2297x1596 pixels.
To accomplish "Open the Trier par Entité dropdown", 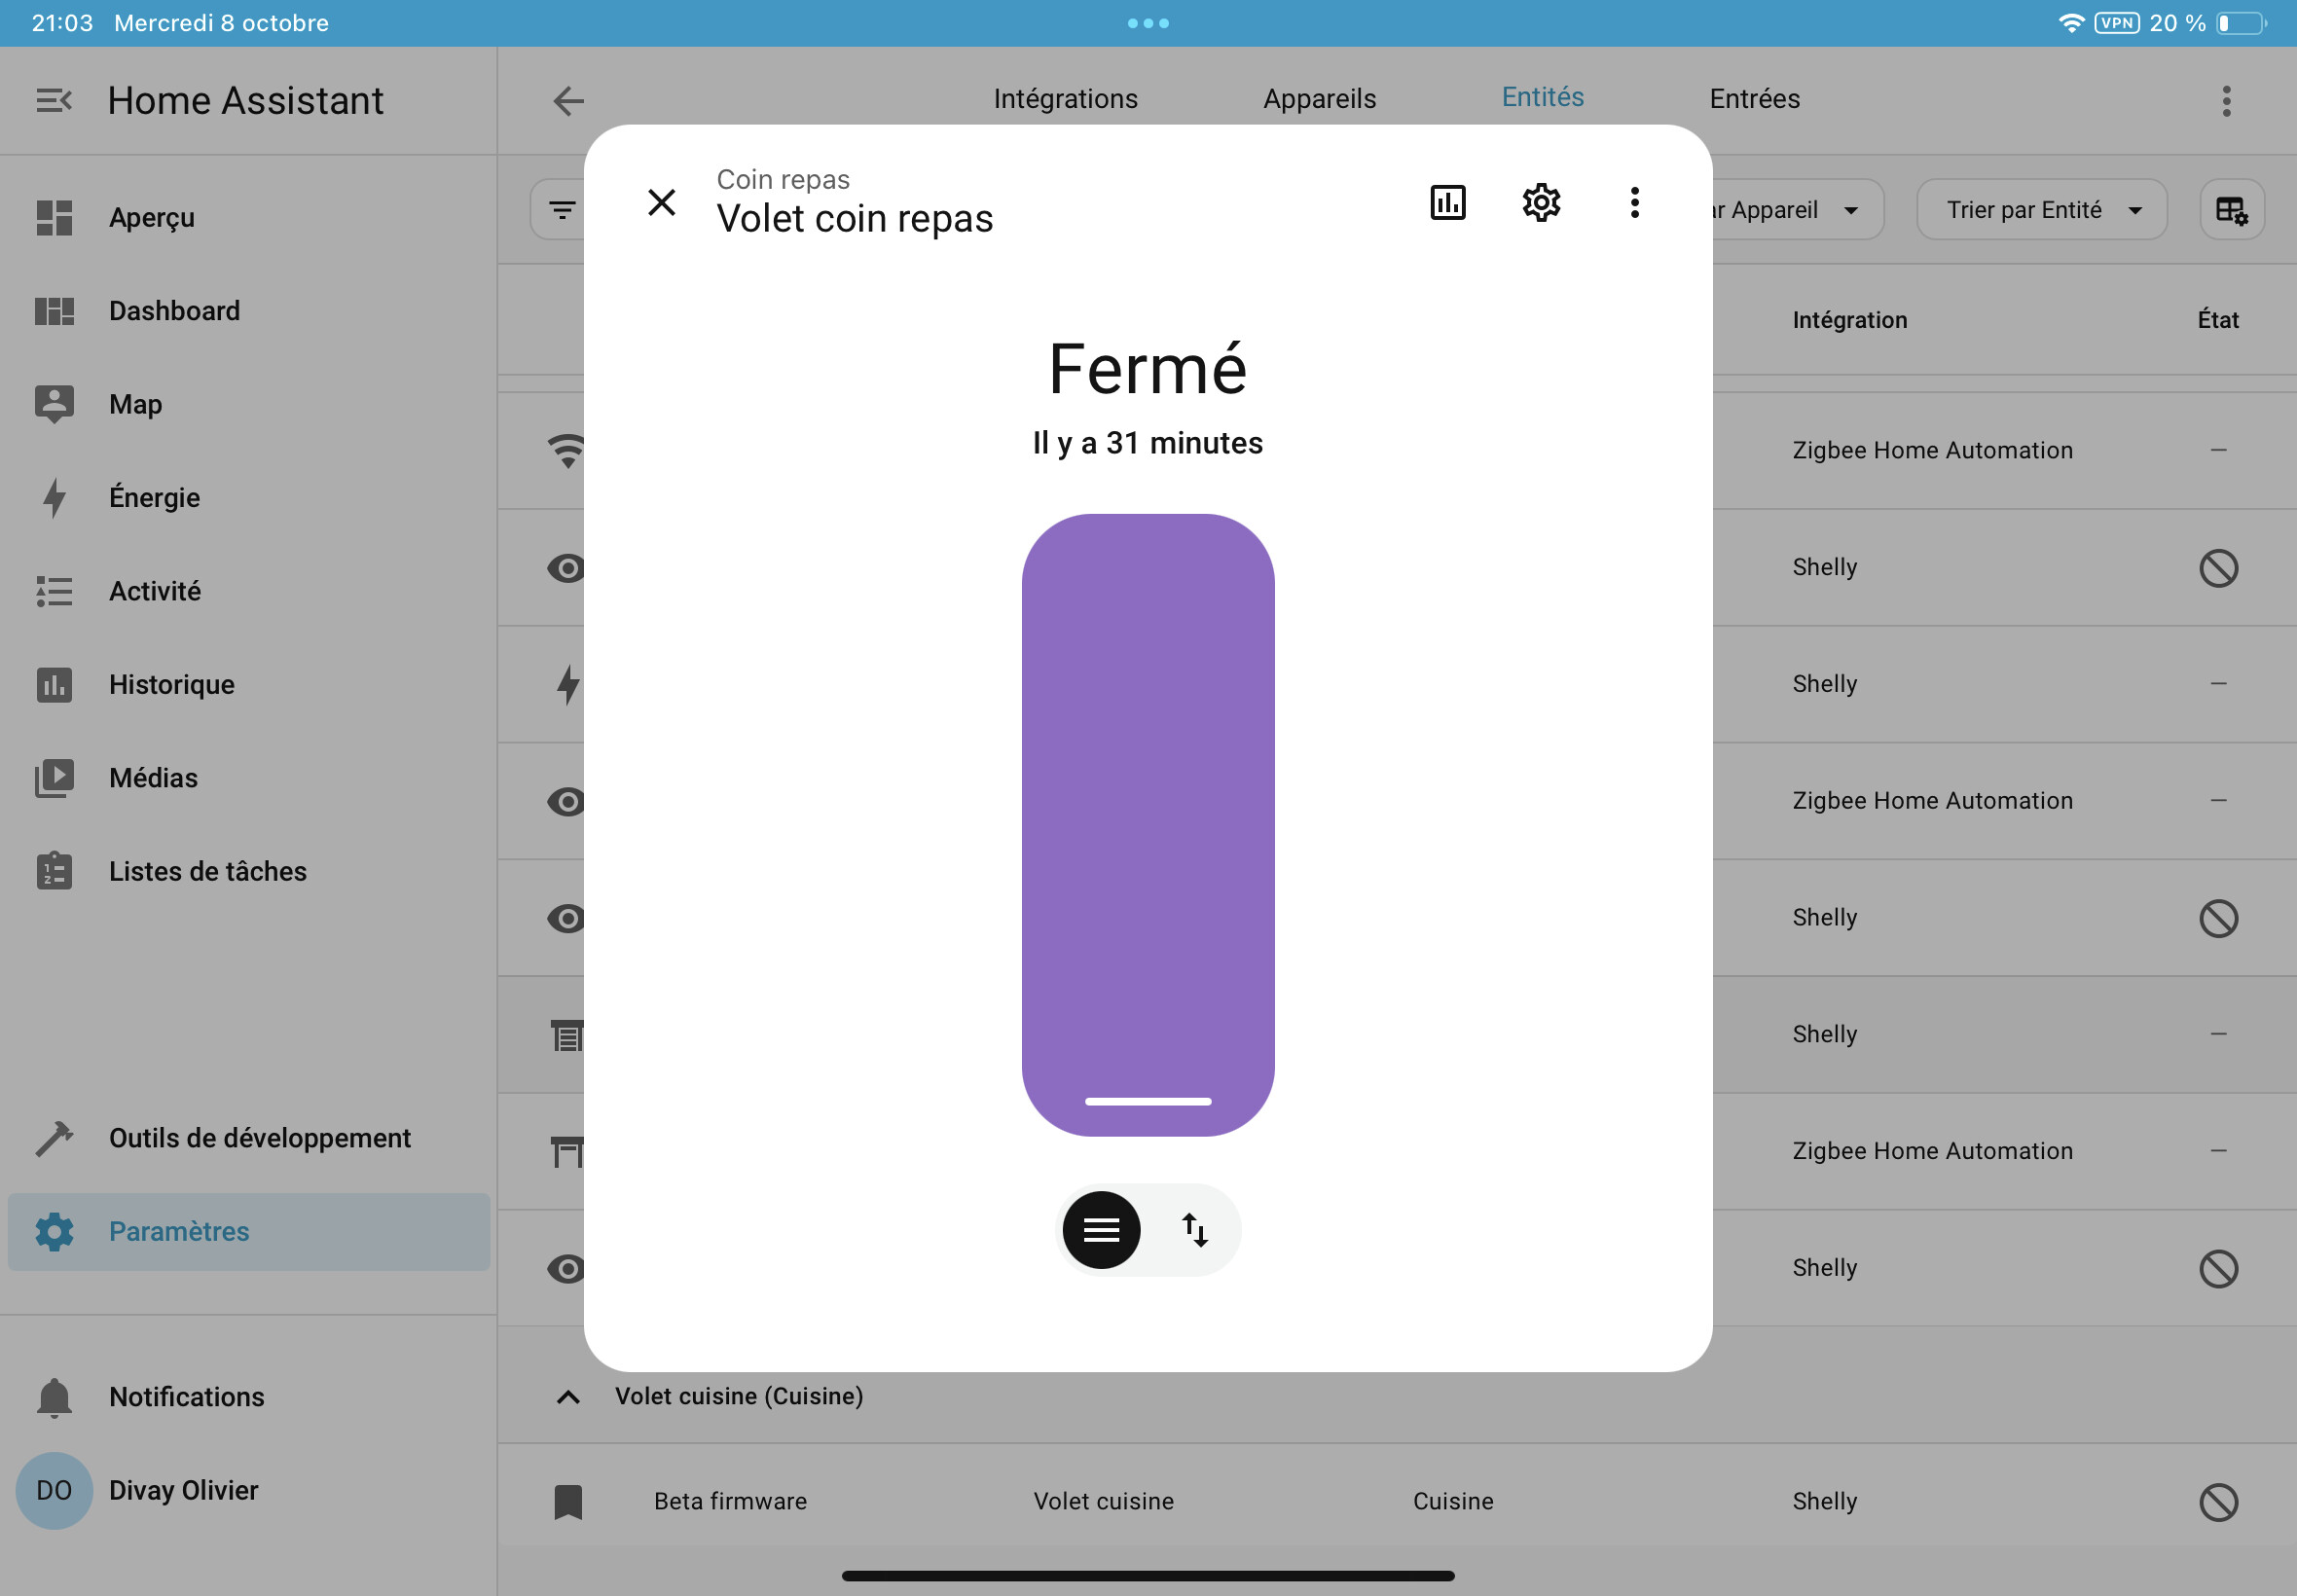I will pos(2040,210).
